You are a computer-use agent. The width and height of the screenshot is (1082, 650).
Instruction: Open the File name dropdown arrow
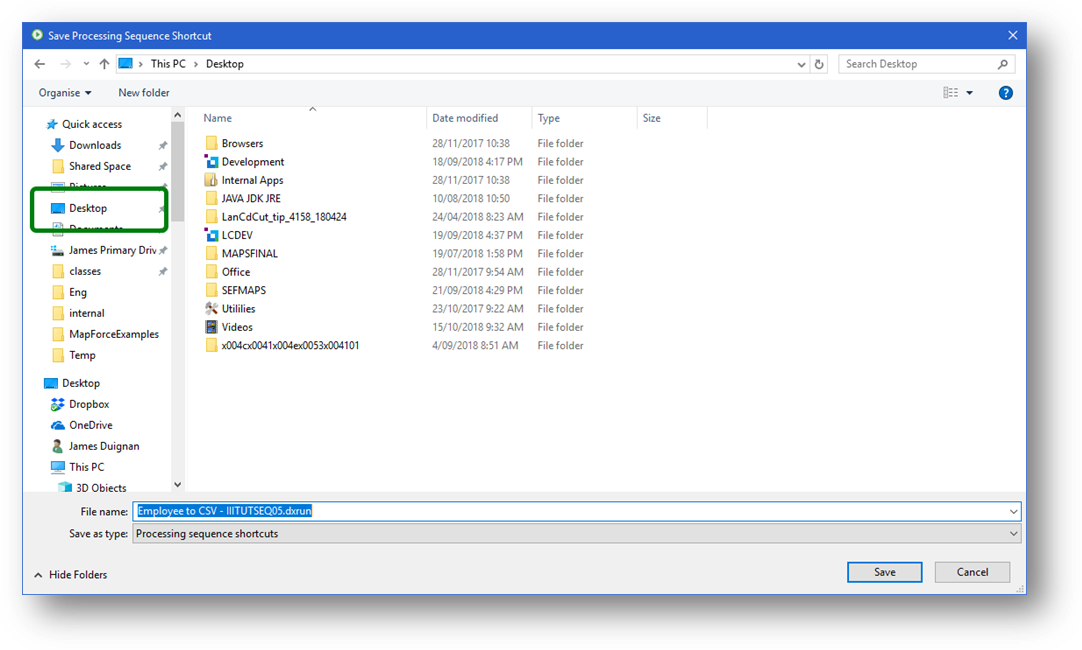tap(1014, 511)
